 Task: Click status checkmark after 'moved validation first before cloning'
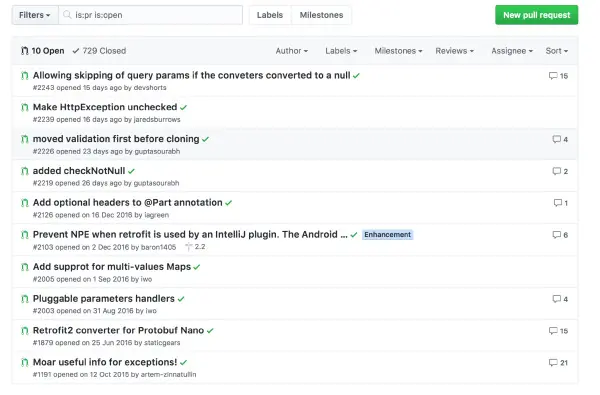(x=205, y=139)
